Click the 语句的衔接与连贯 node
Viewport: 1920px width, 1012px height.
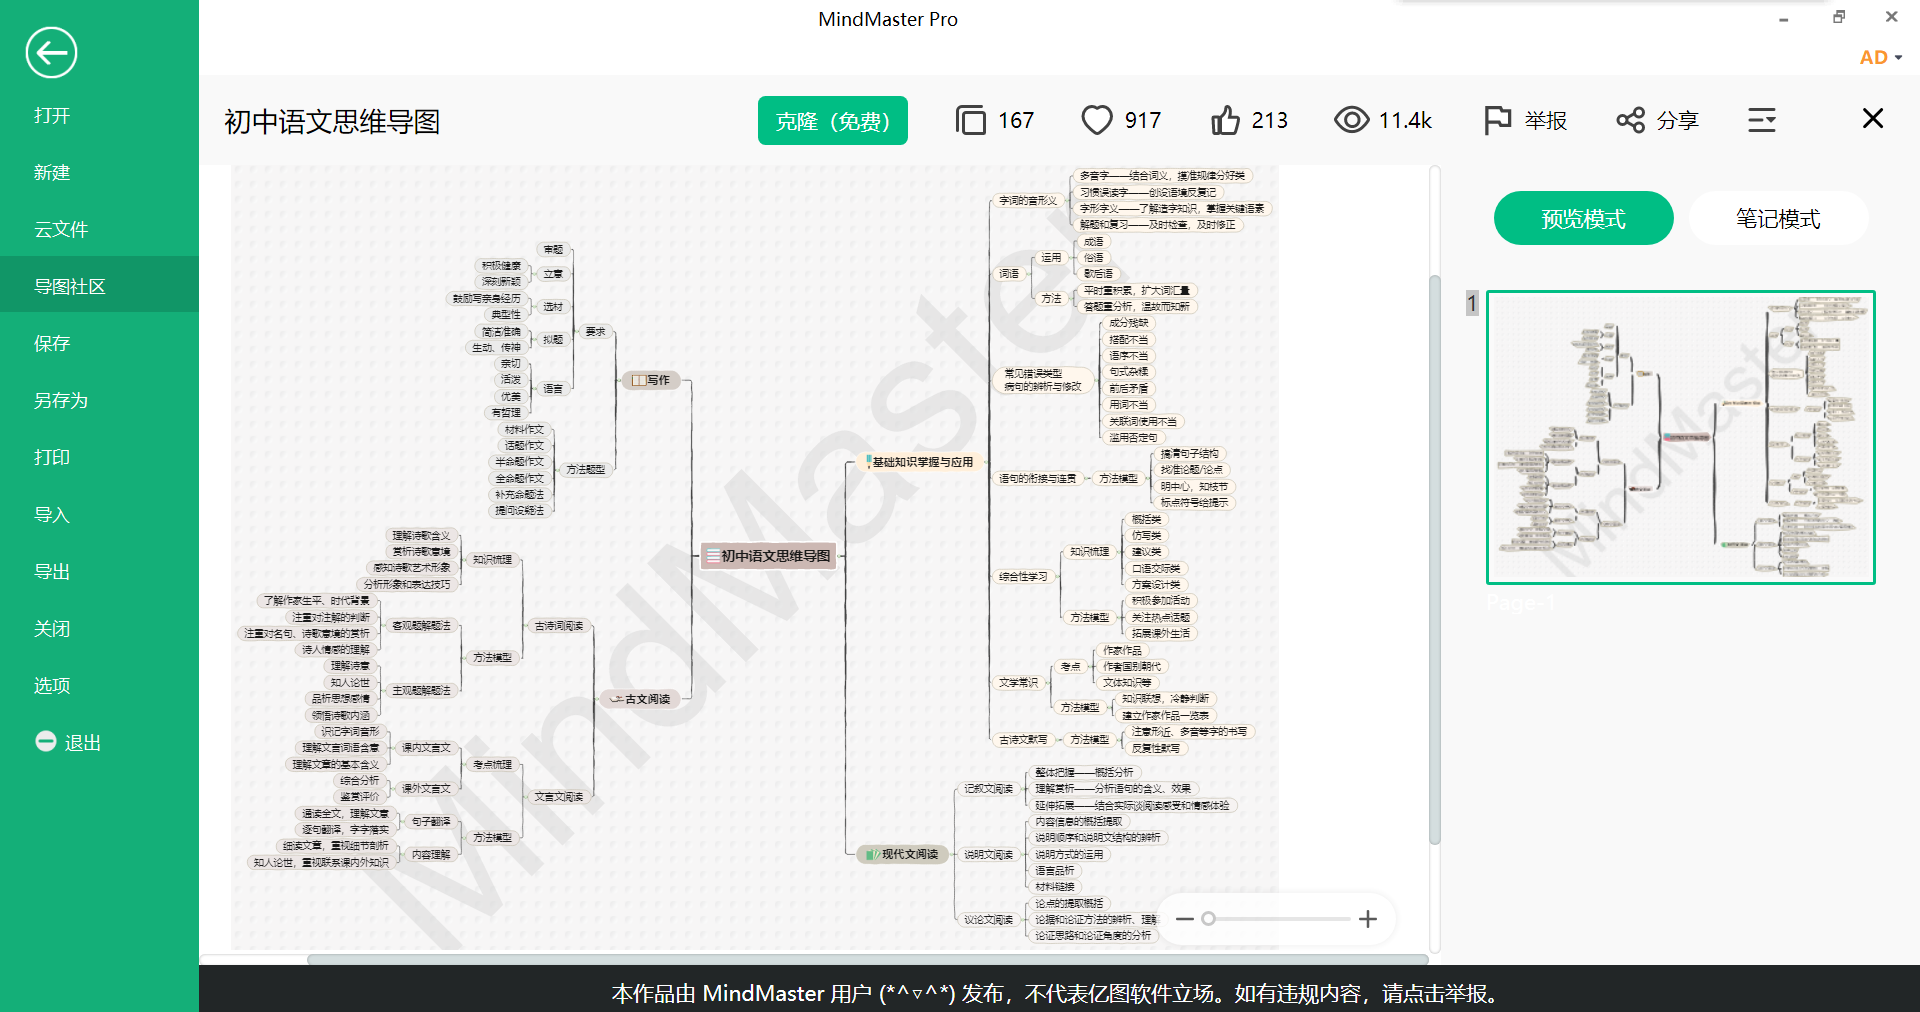[x=1037, y=479]
